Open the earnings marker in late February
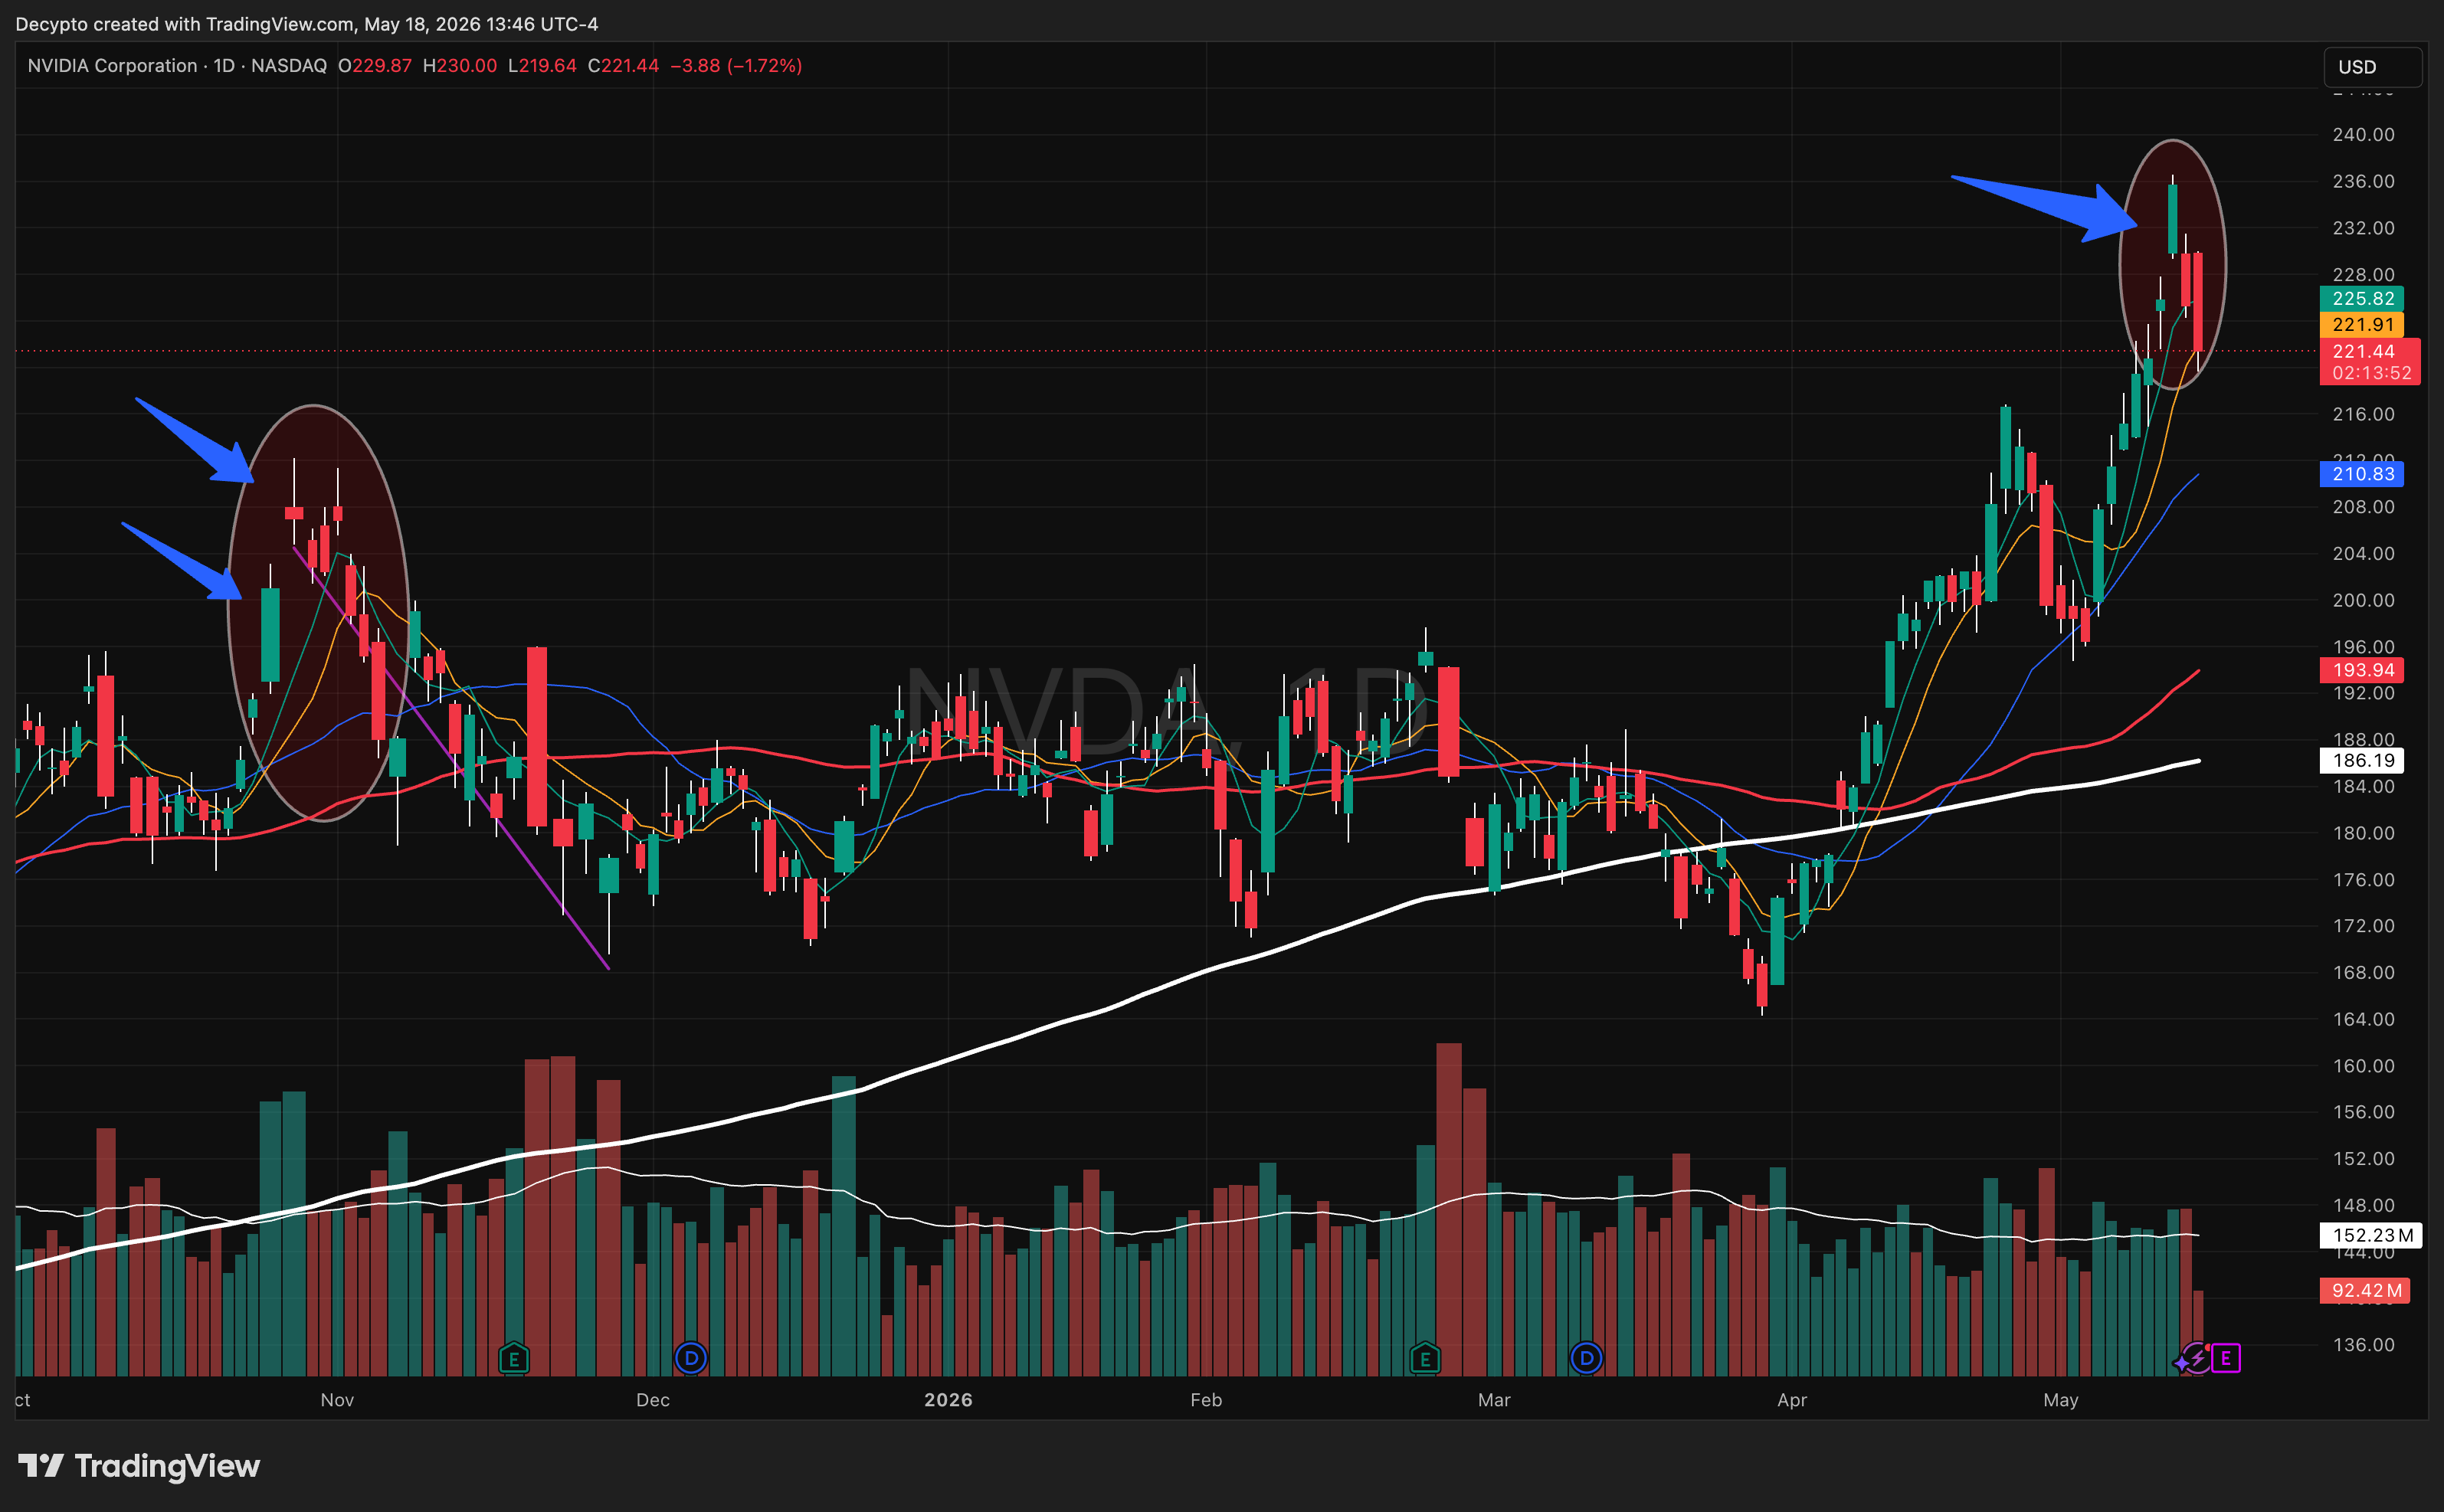The width and height of the screenshot is (2444, 1512). (x=1424, y=1358)
